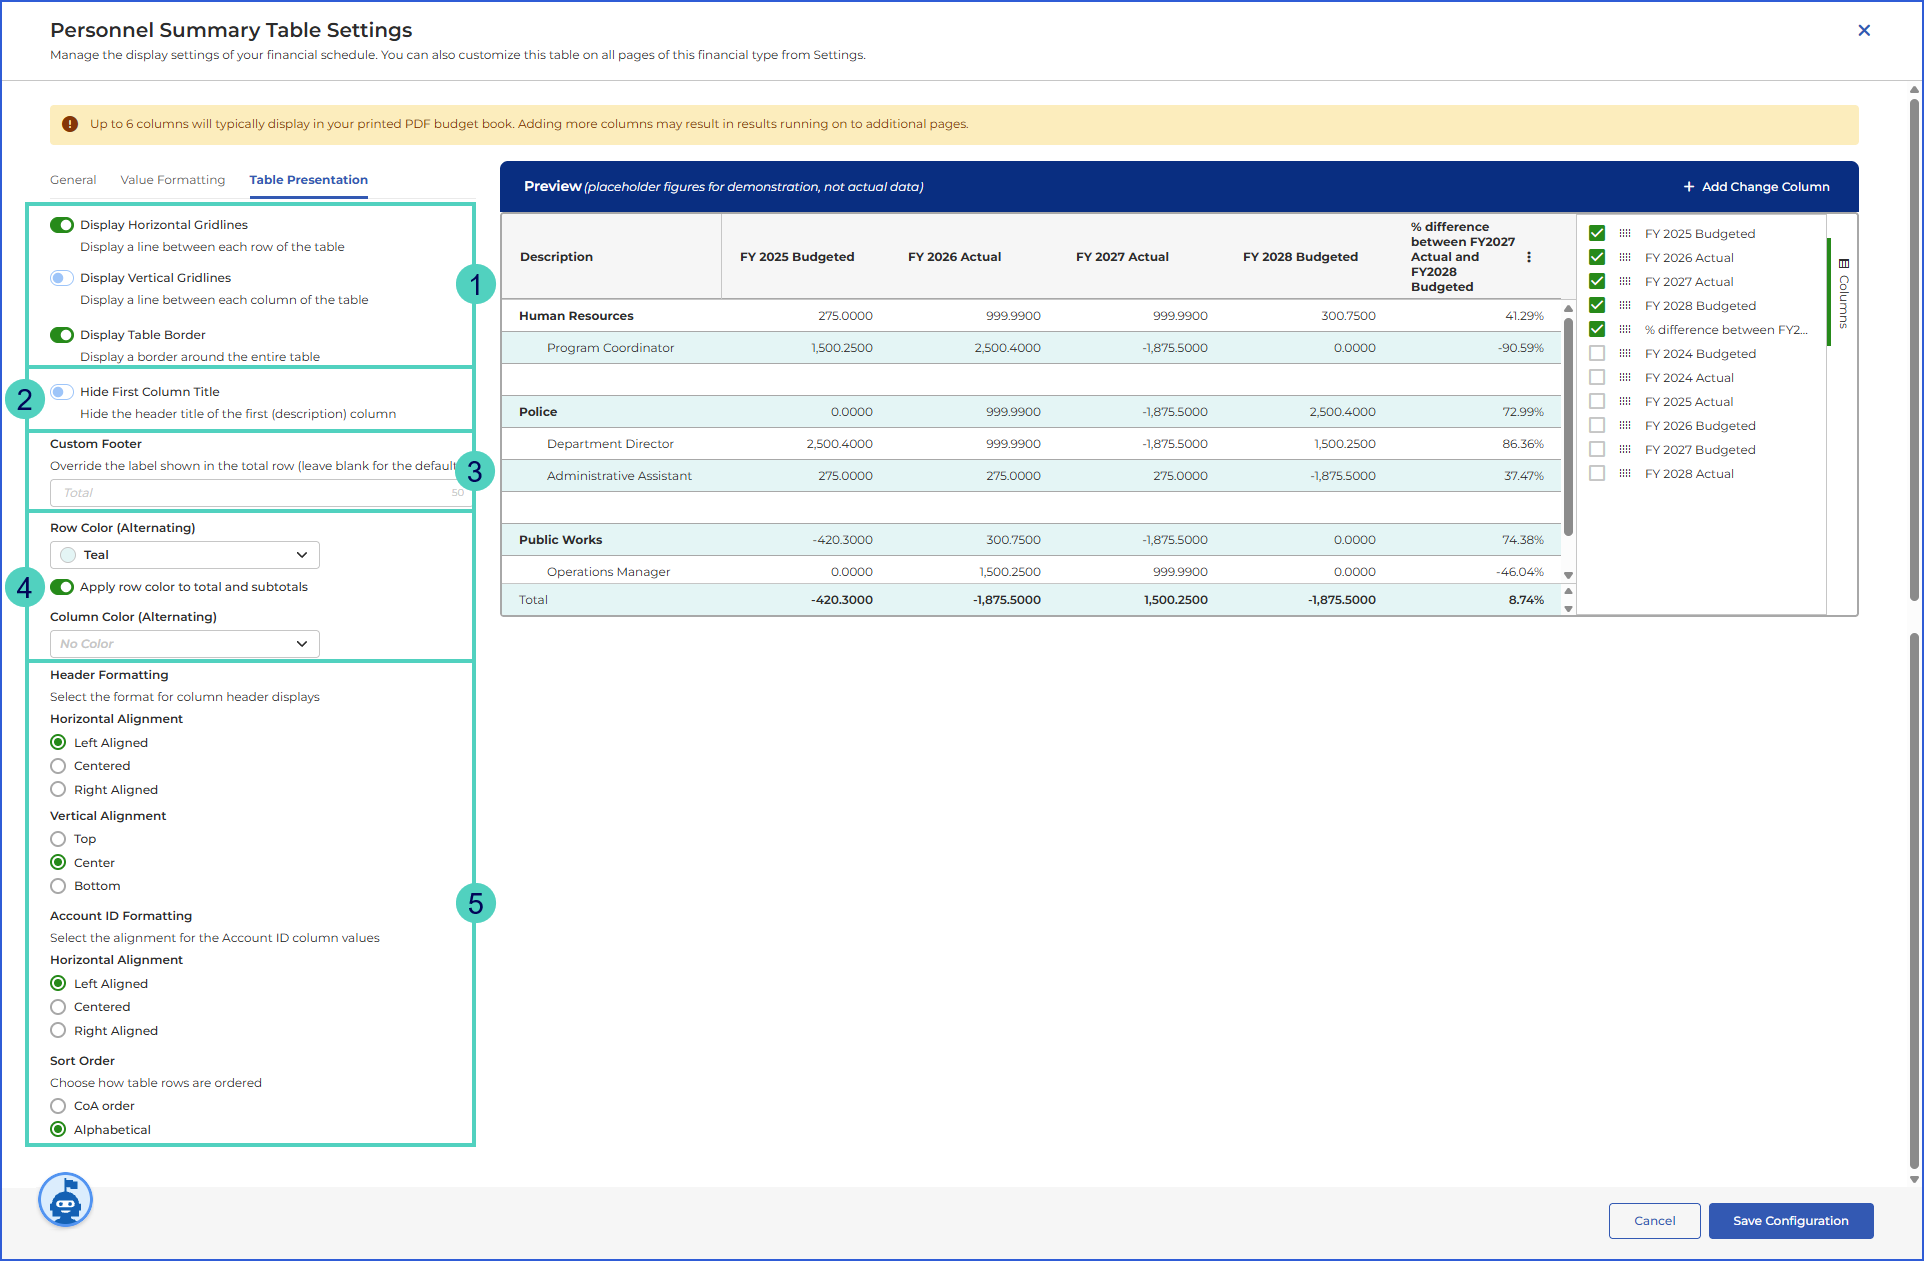Image resolution: width=1924 pixels, height=1261 pixels.
Task: Click the FY 2028 Budgeted column header
Action: pos(1300,257)
